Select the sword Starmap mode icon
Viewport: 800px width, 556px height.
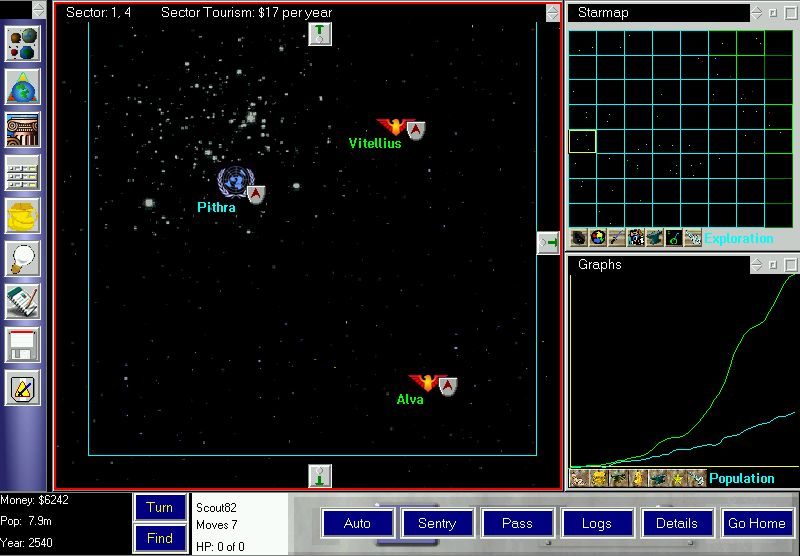(617, 238)
